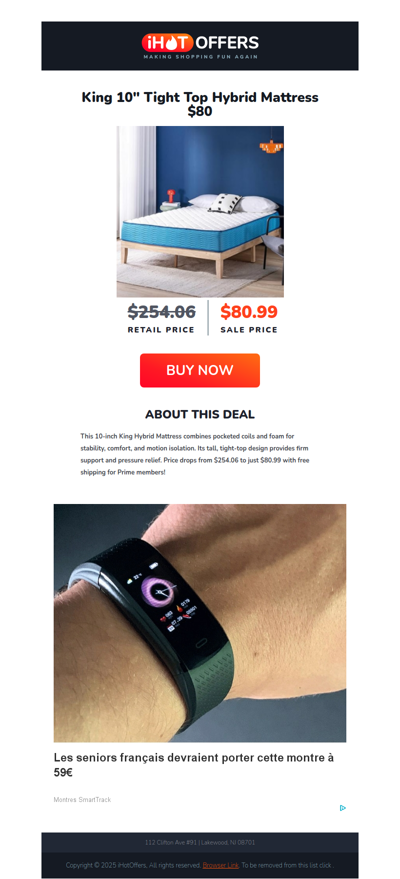400x879 pixels.
Task: Click the blue mattress product photo
Action: (x=200, y=211)
